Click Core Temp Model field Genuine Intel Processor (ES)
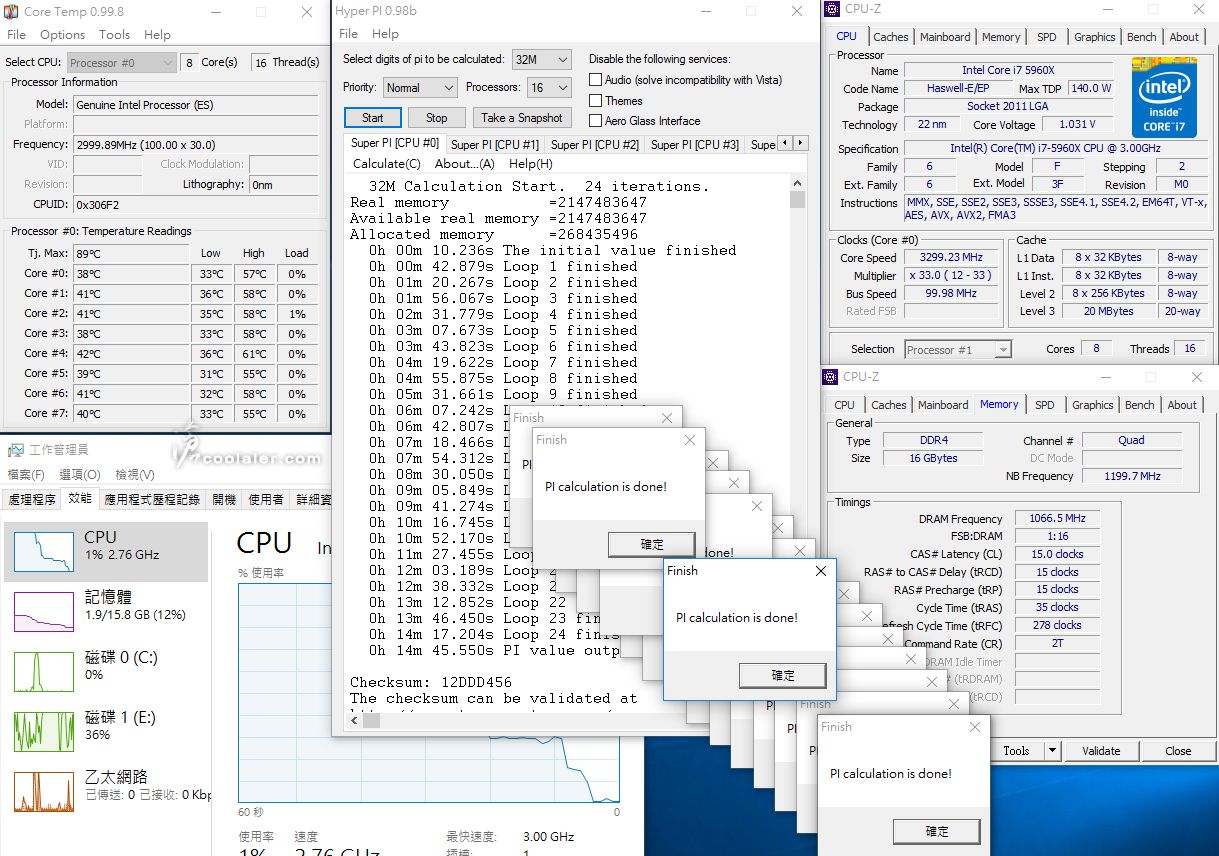Image resolution: width=1219 pixels, height=856 pixels. [195, 105]
